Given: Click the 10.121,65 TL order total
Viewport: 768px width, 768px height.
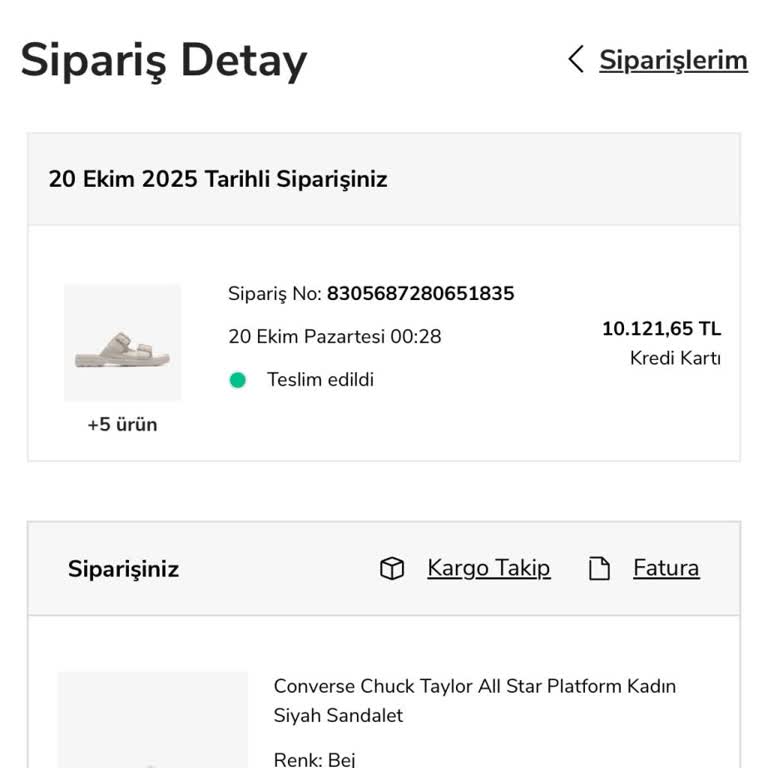Looking at the screenshot, I should [x=661, y=329].
